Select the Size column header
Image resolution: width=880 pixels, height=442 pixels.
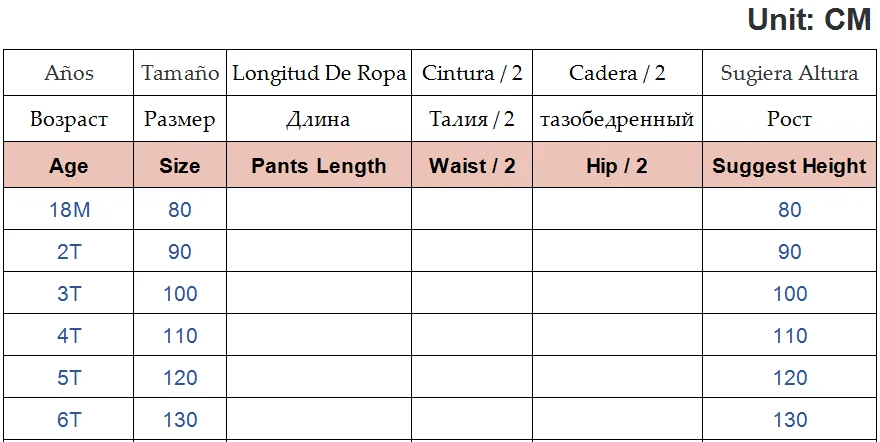180,166
